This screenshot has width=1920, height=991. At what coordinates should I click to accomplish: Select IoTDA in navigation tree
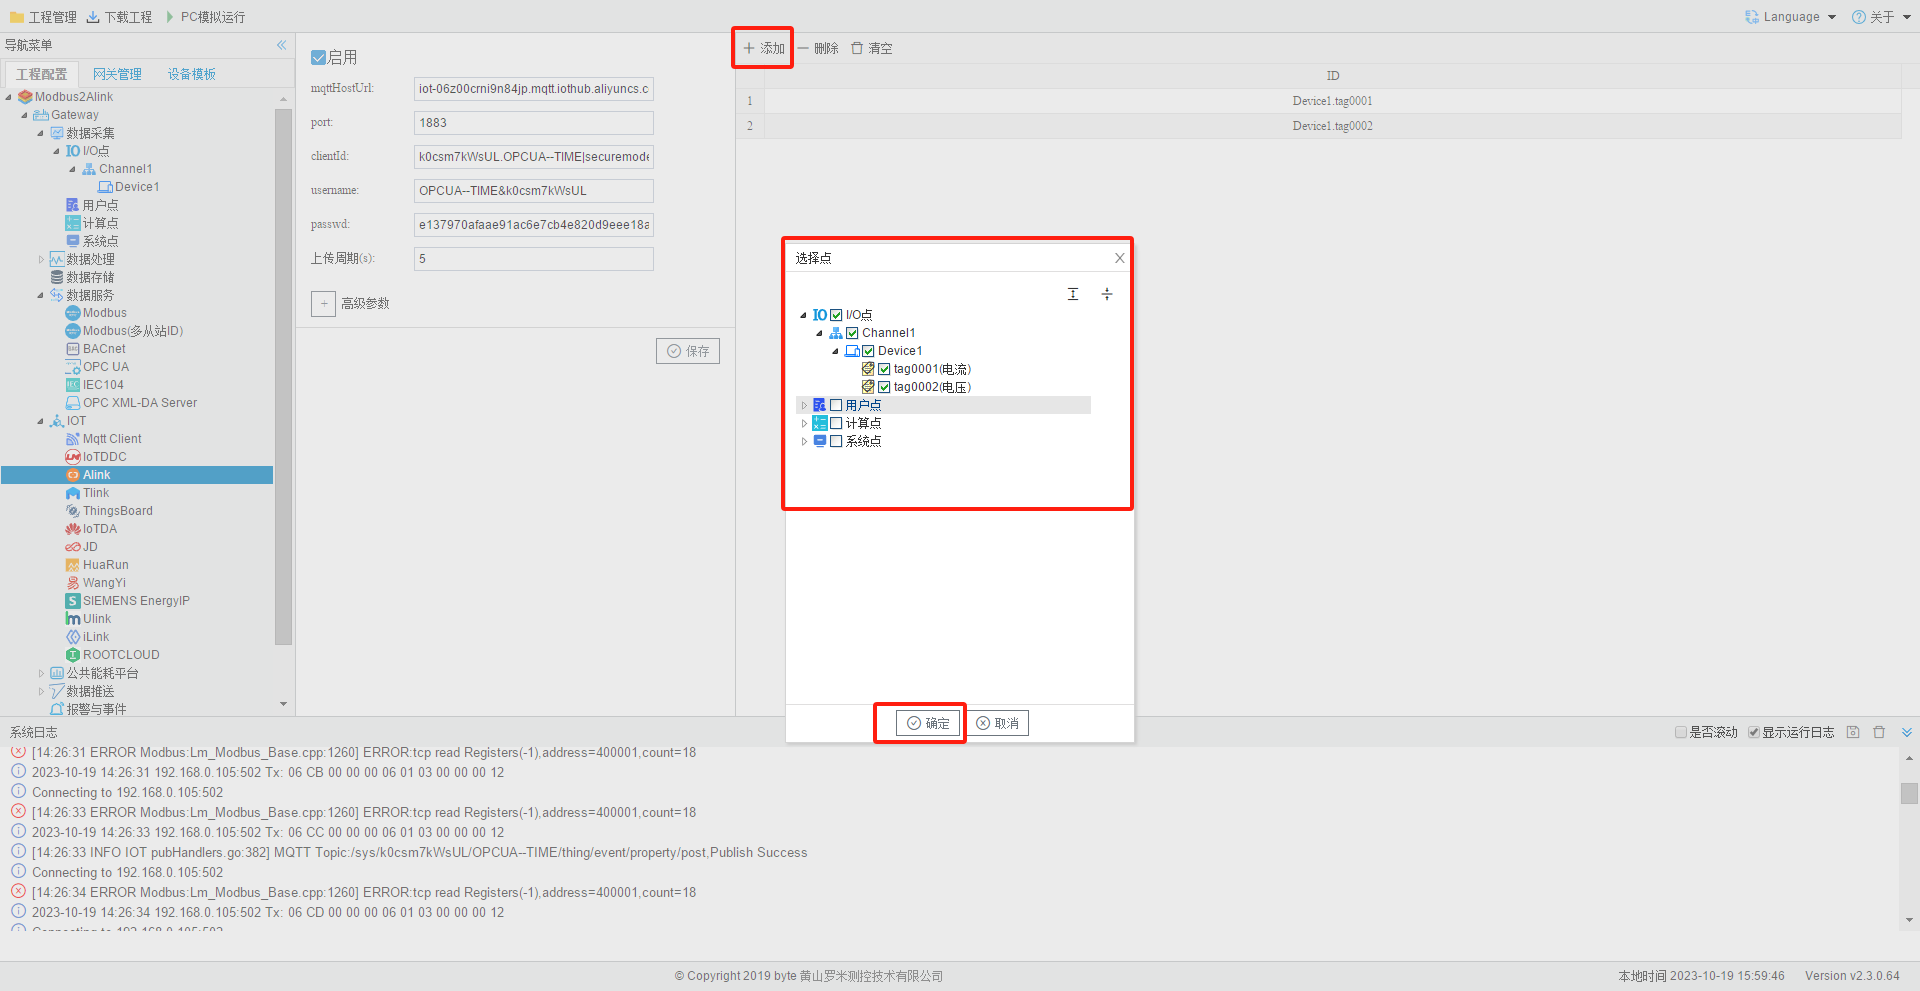(x=100, y=529)
